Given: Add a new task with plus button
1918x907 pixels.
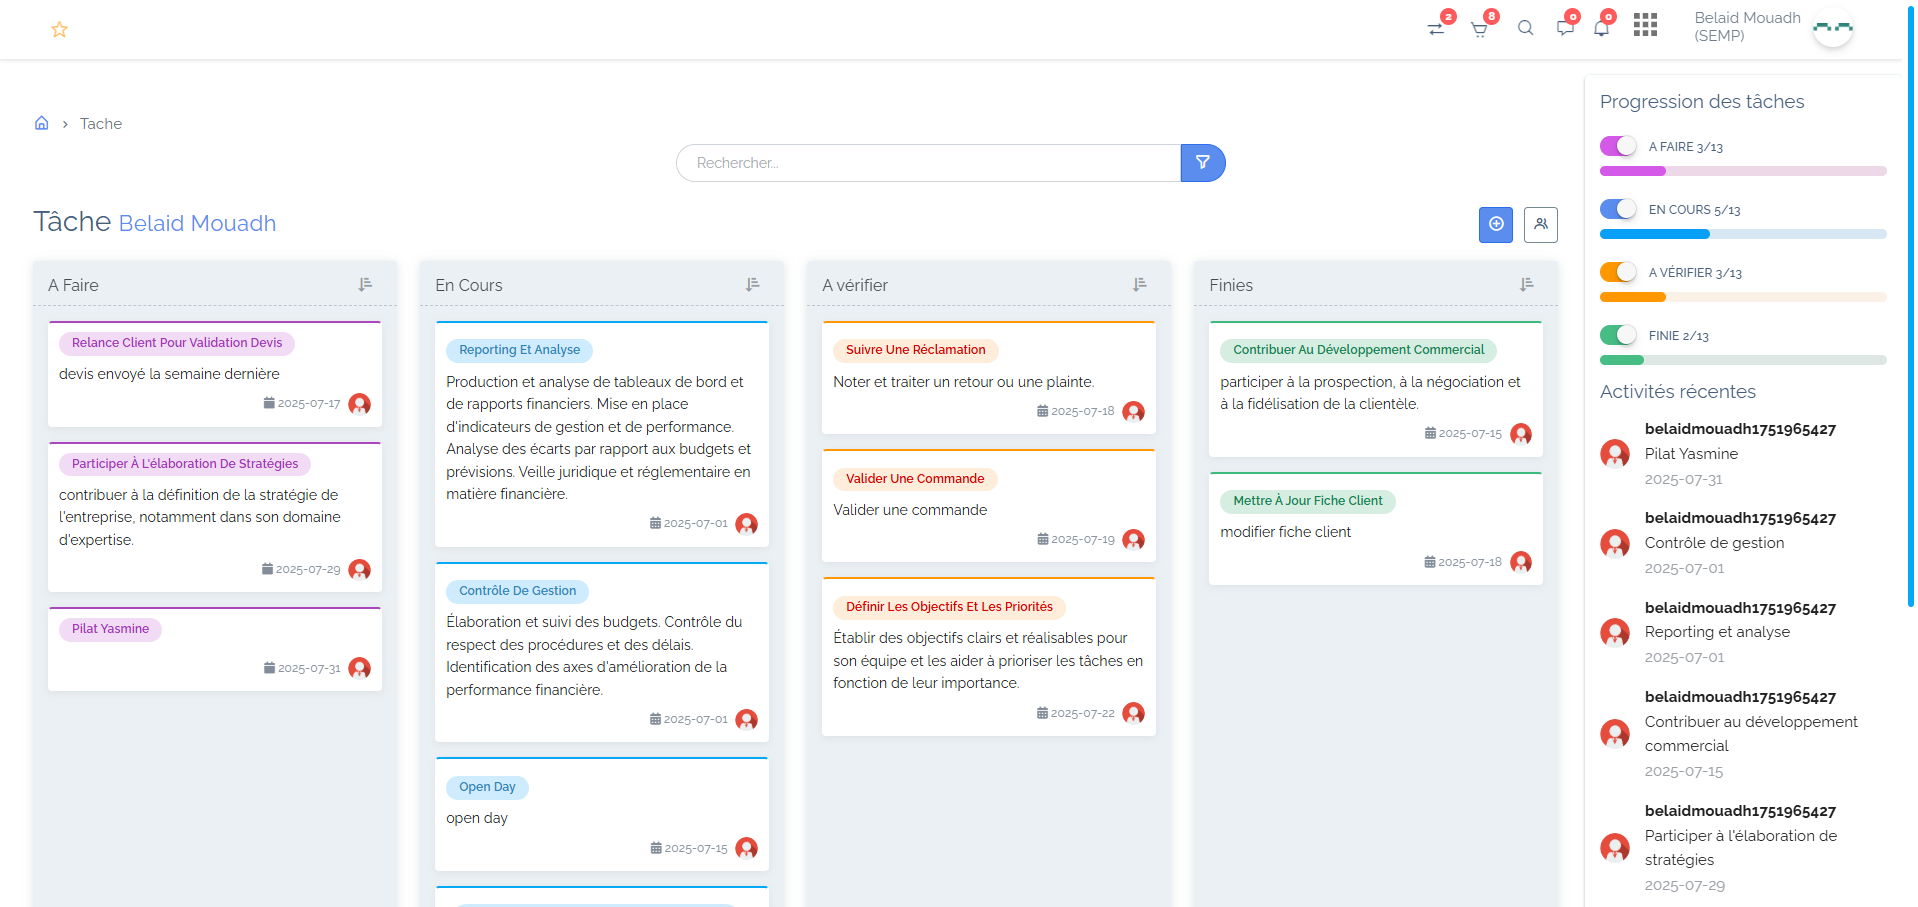Looking at the screenshot, I should pyautogui.click(x=1495, y=225).
